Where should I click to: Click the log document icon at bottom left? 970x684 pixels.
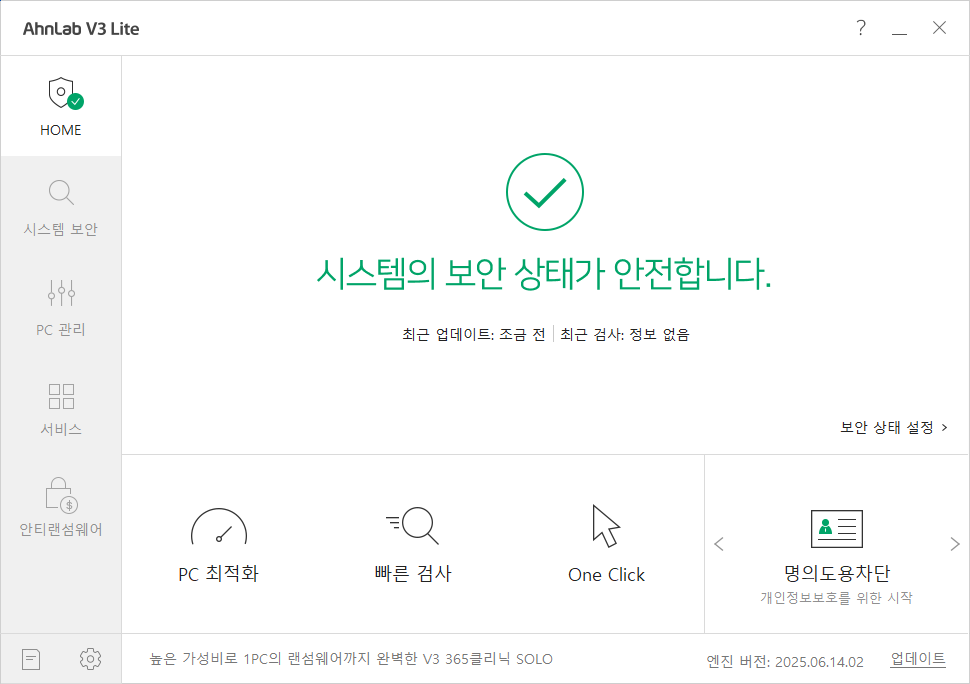31,659
